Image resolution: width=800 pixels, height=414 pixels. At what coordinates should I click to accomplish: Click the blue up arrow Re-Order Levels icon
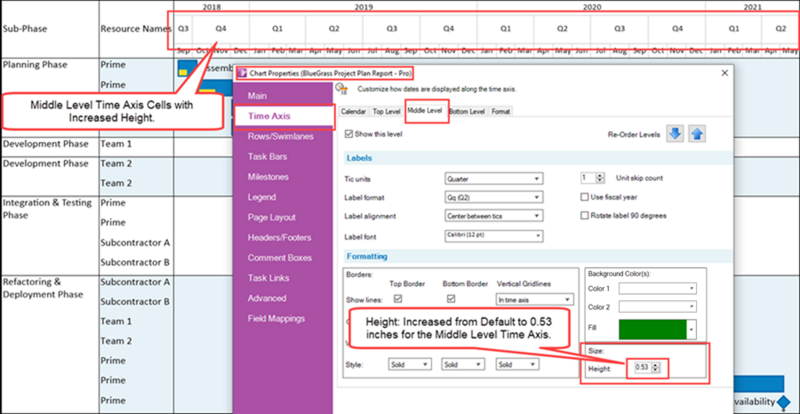(x=697, y=134)
